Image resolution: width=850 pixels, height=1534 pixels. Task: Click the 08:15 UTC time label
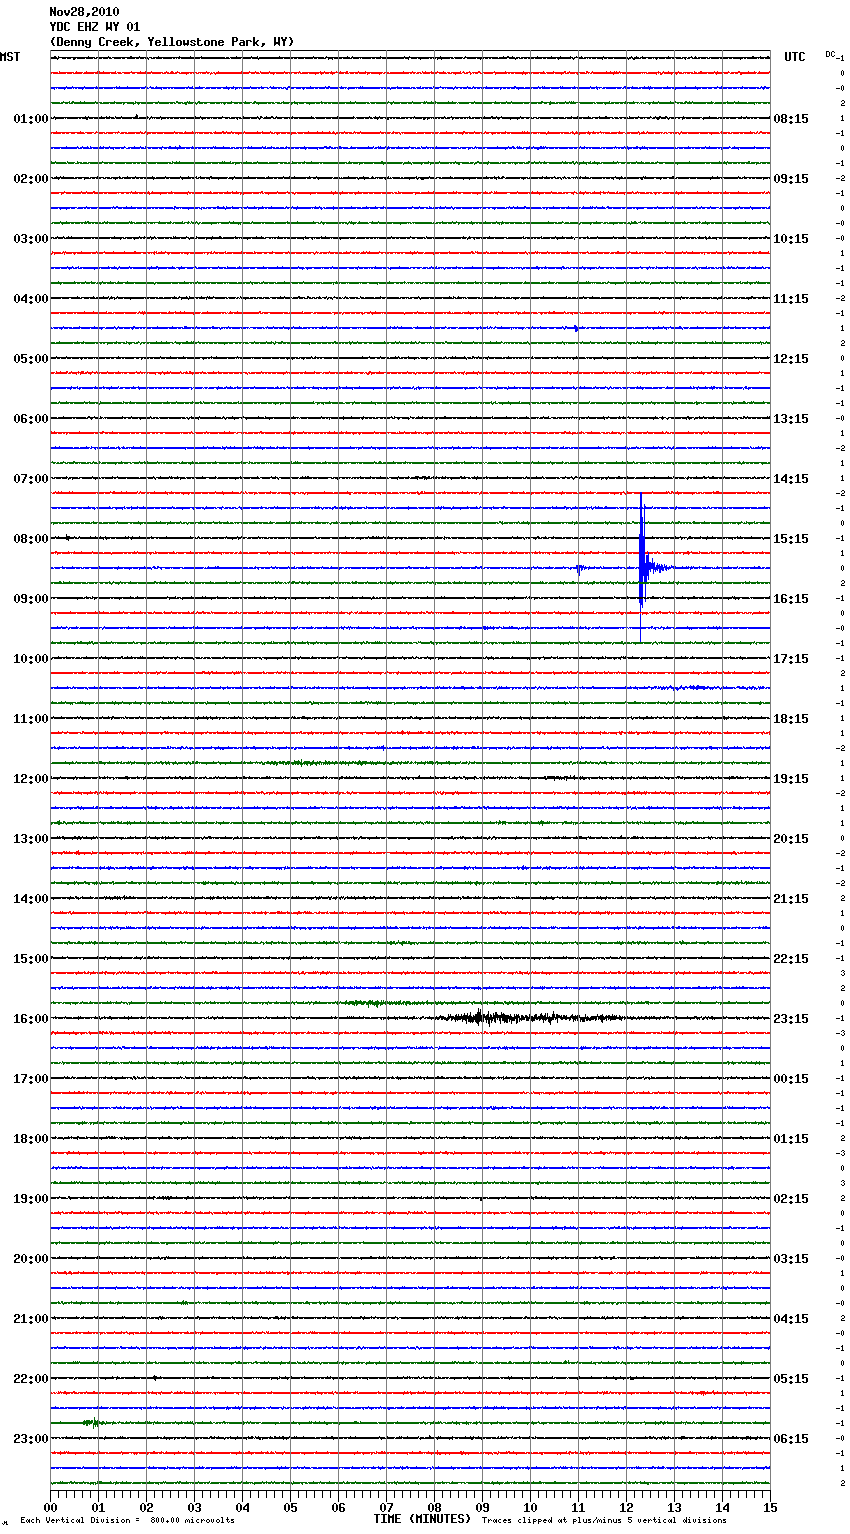coord(791,119)
